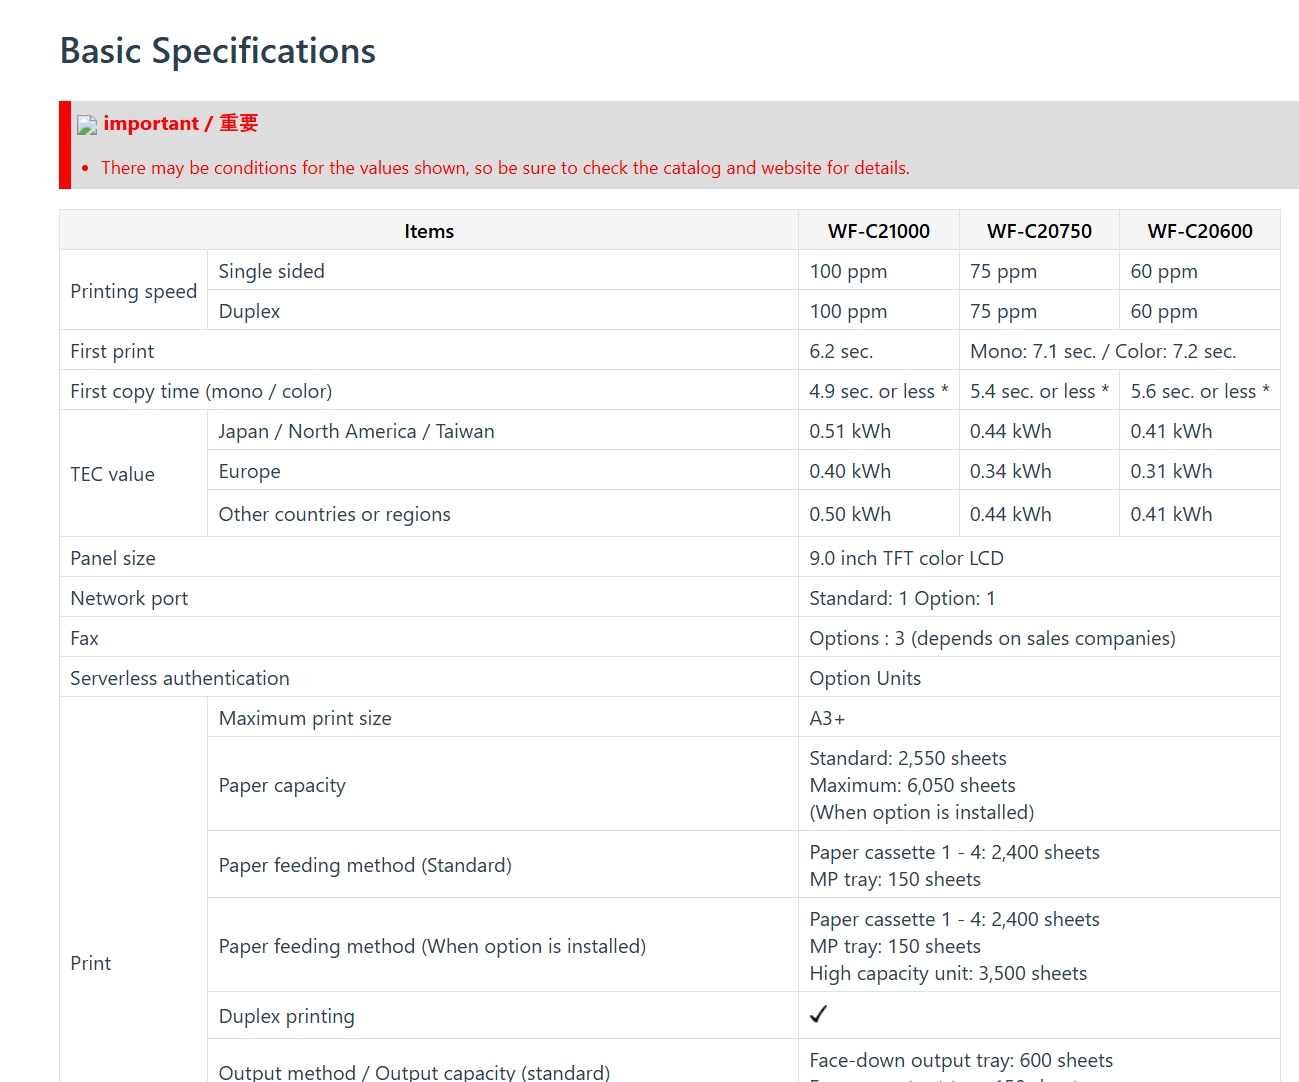Select the "important / 重要" notice title
The image size is (1299, 1082).
point(181,123)
